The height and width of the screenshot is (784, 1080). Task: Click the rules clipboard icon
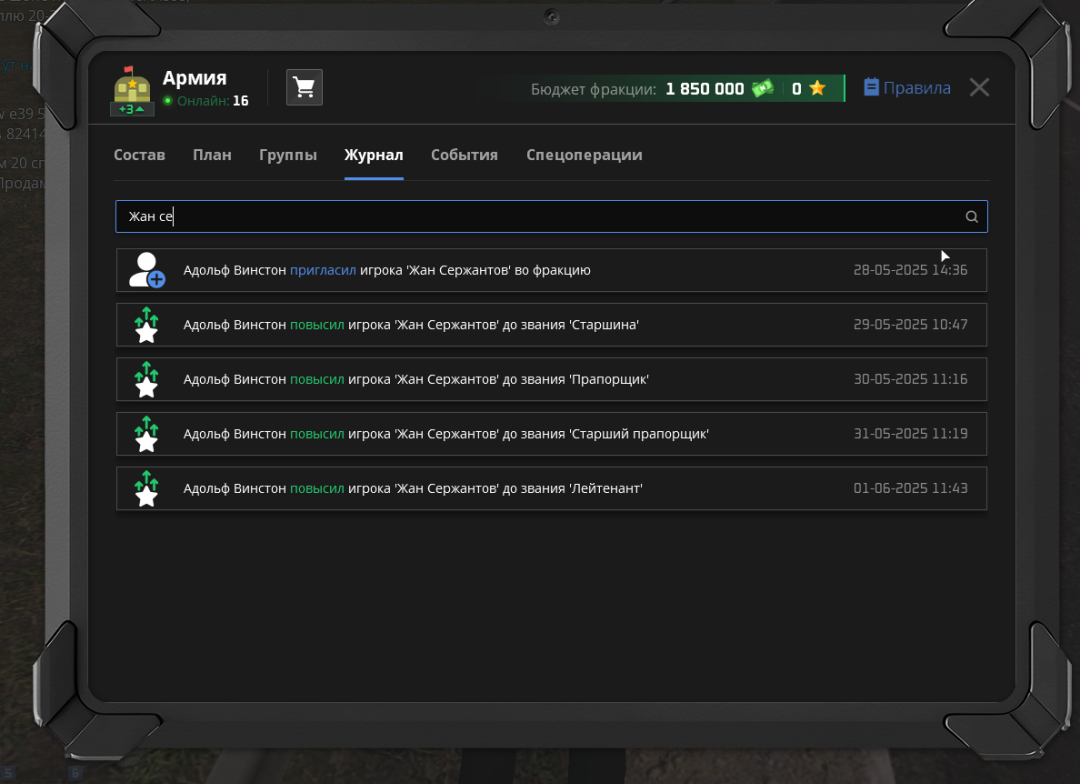pos(871,87)
